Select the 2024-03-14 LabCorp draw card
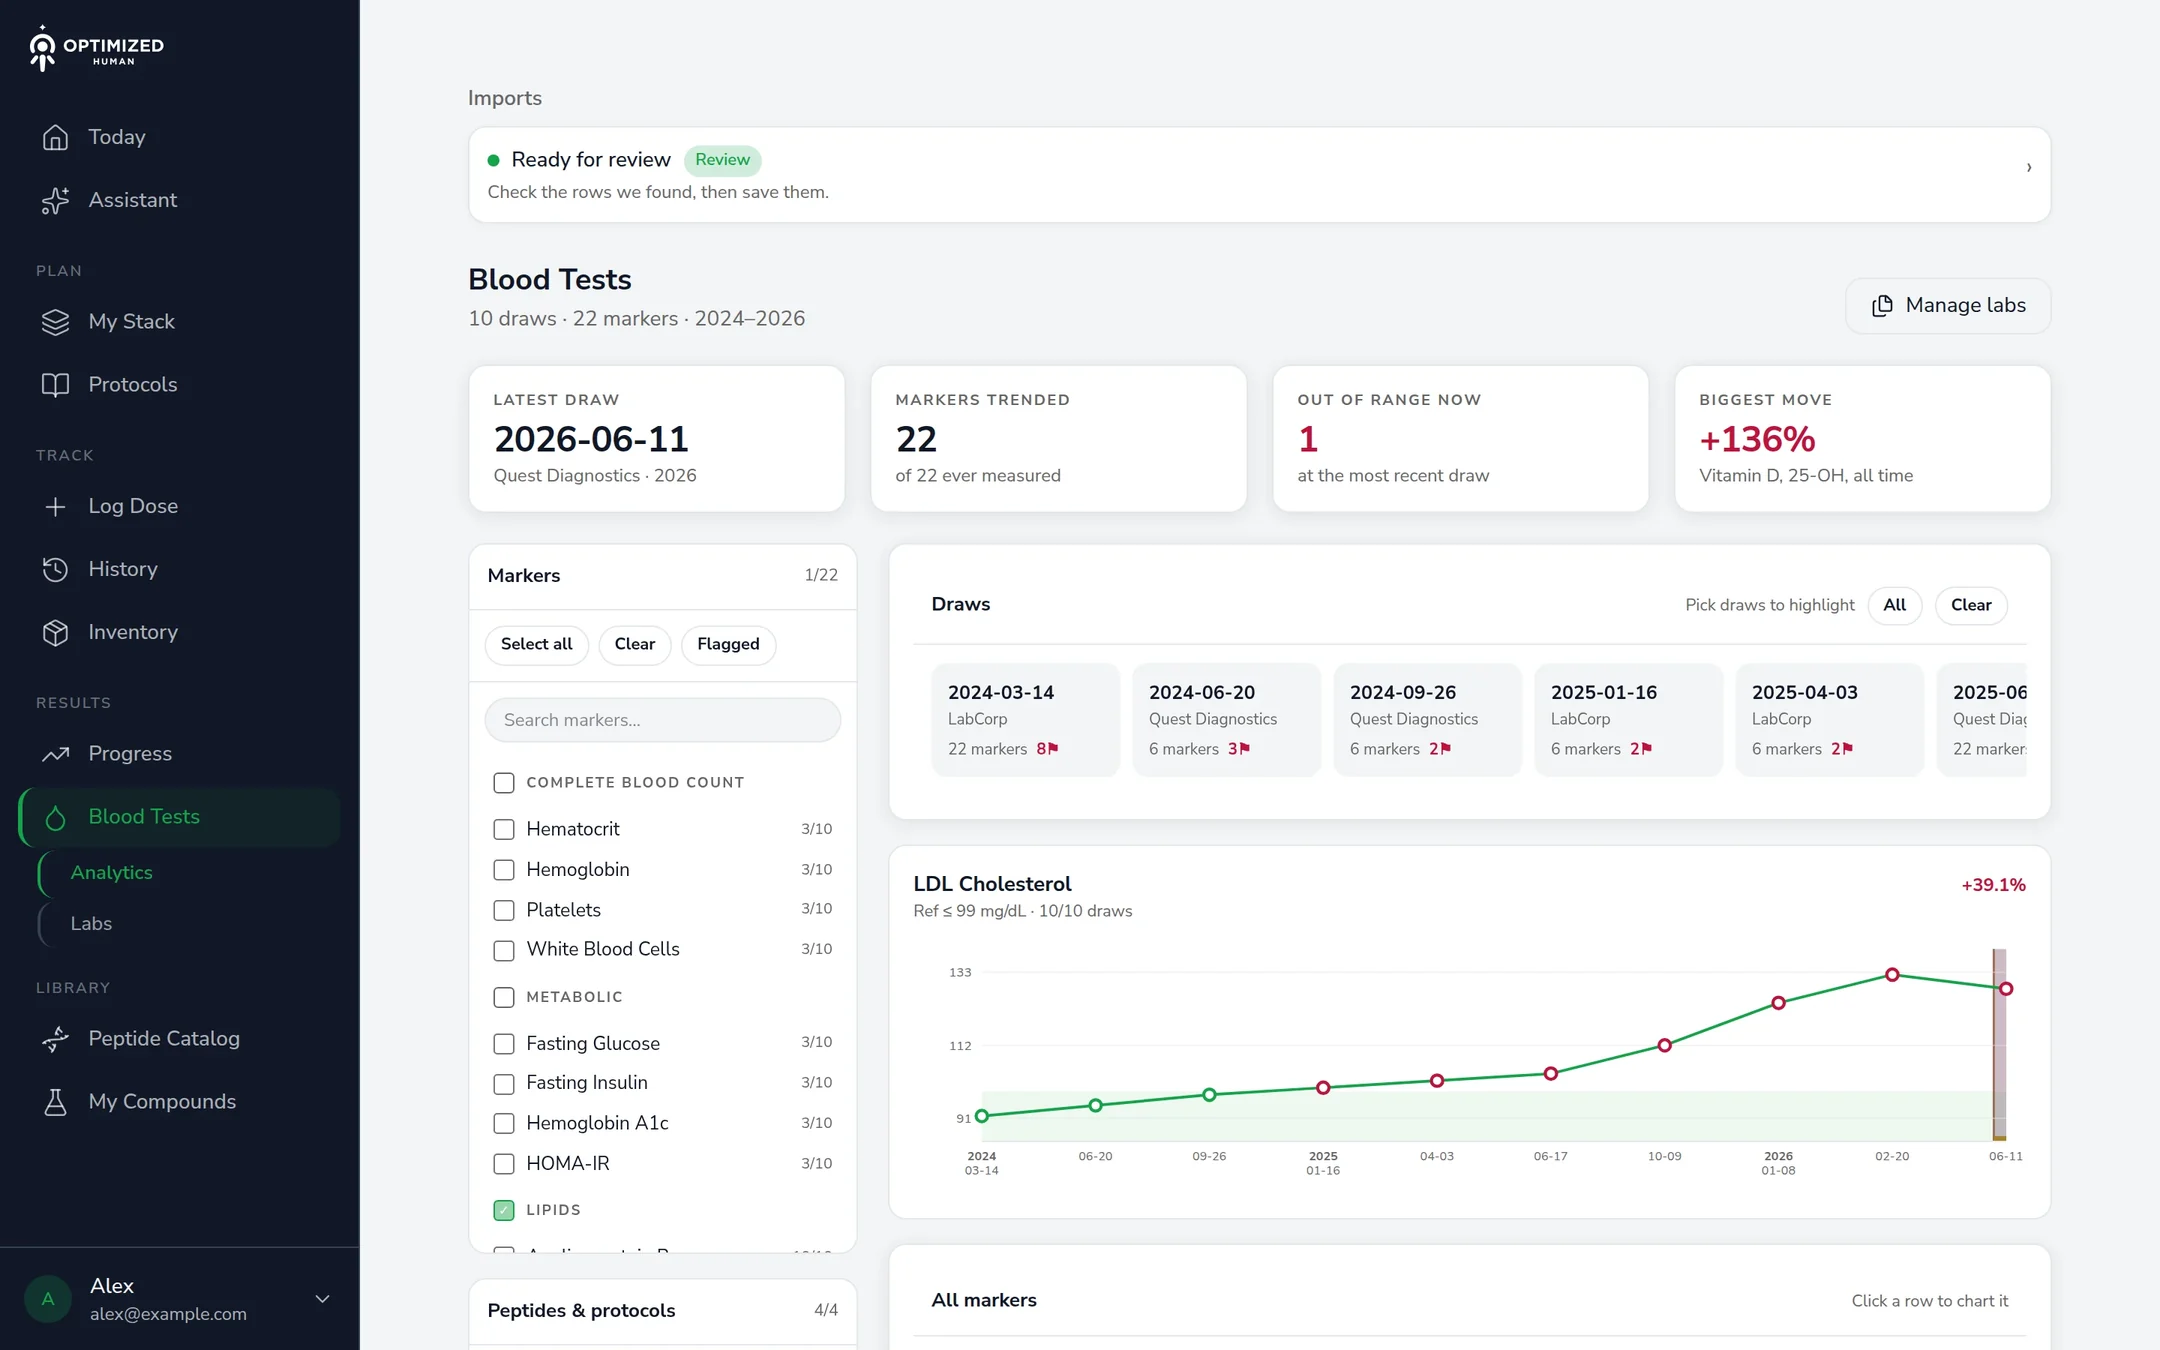This screenshot has height=1350, width=2160. (x=1025, y=720)
